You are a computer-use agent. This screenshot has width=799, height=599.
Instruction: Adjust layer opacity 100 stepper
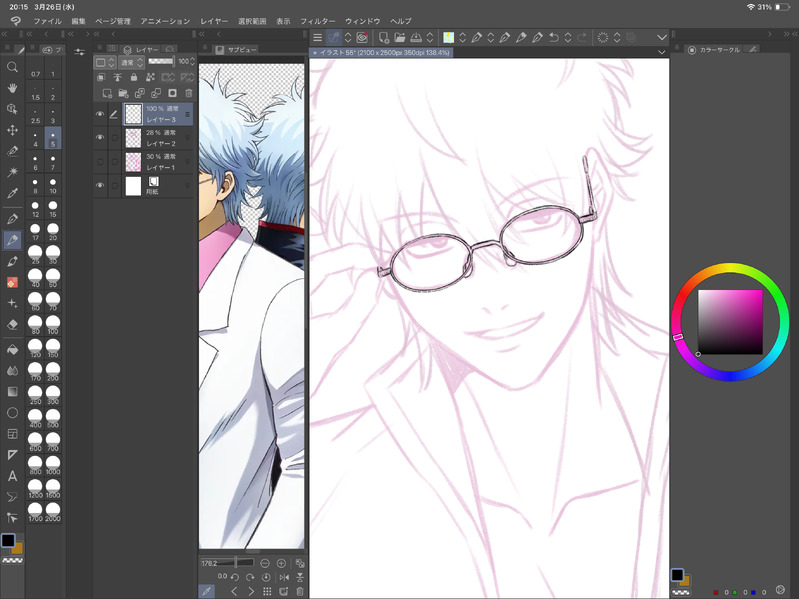tap(192, 62)
